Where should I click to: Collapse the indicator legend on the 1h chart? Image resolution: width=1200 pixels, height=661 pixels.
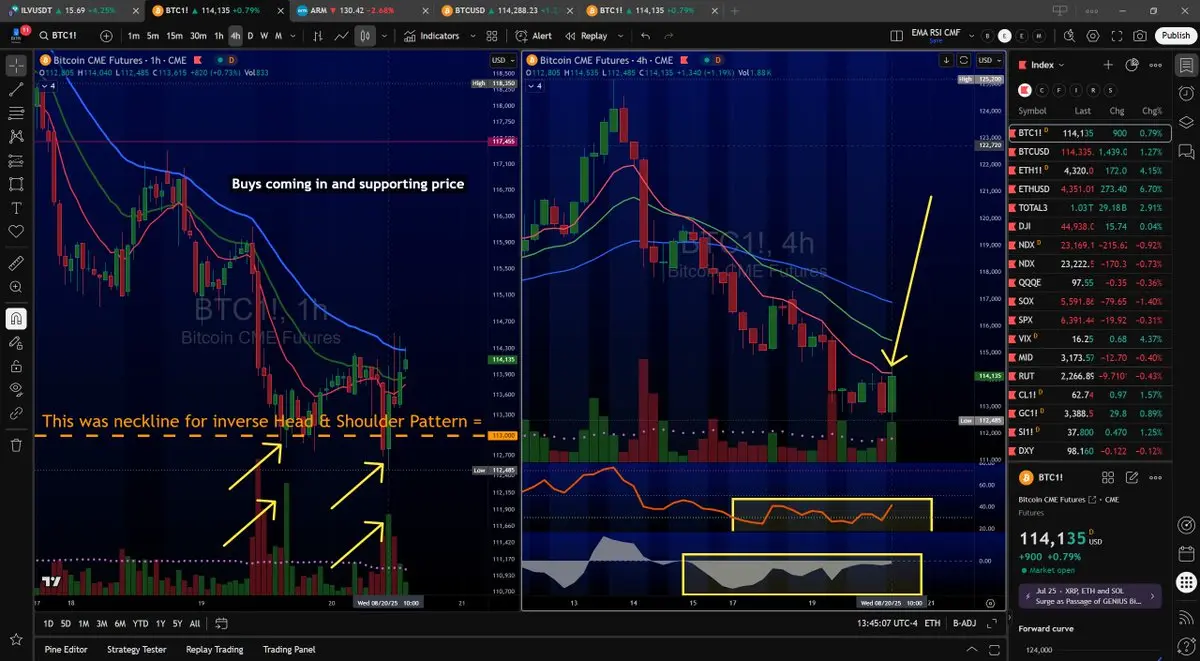(x=46, y=85)
